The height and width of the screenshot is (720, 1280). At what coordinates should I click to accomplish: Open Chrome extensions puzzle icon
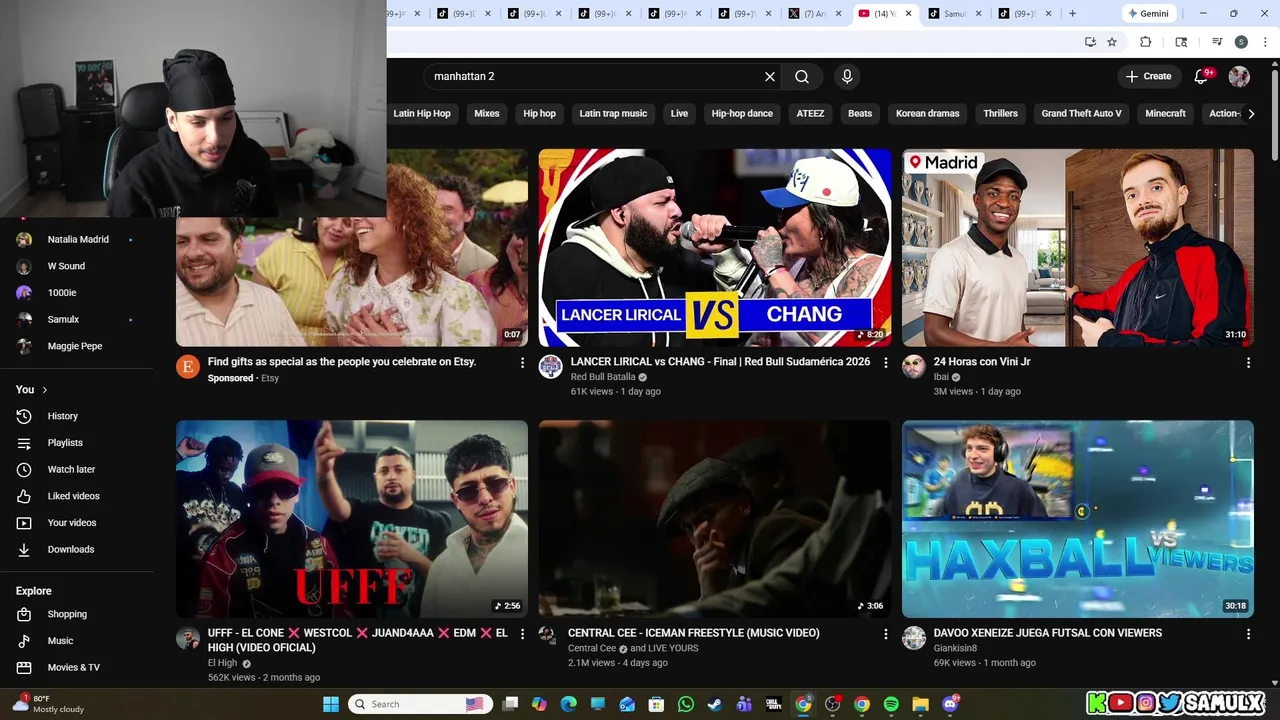1146,42
